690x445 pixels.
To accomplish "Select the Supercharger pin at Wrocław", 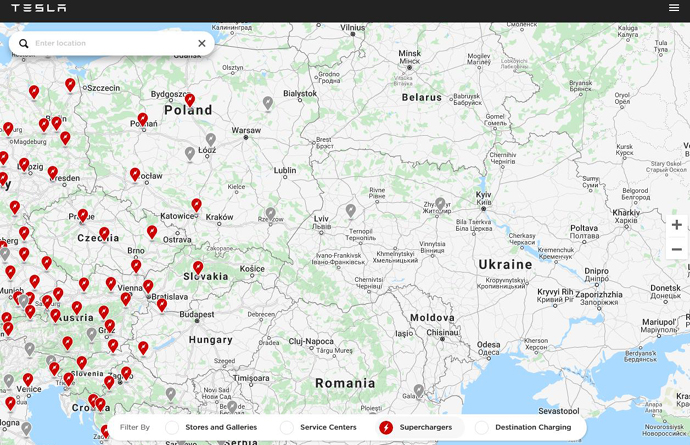I will (135, 175).
